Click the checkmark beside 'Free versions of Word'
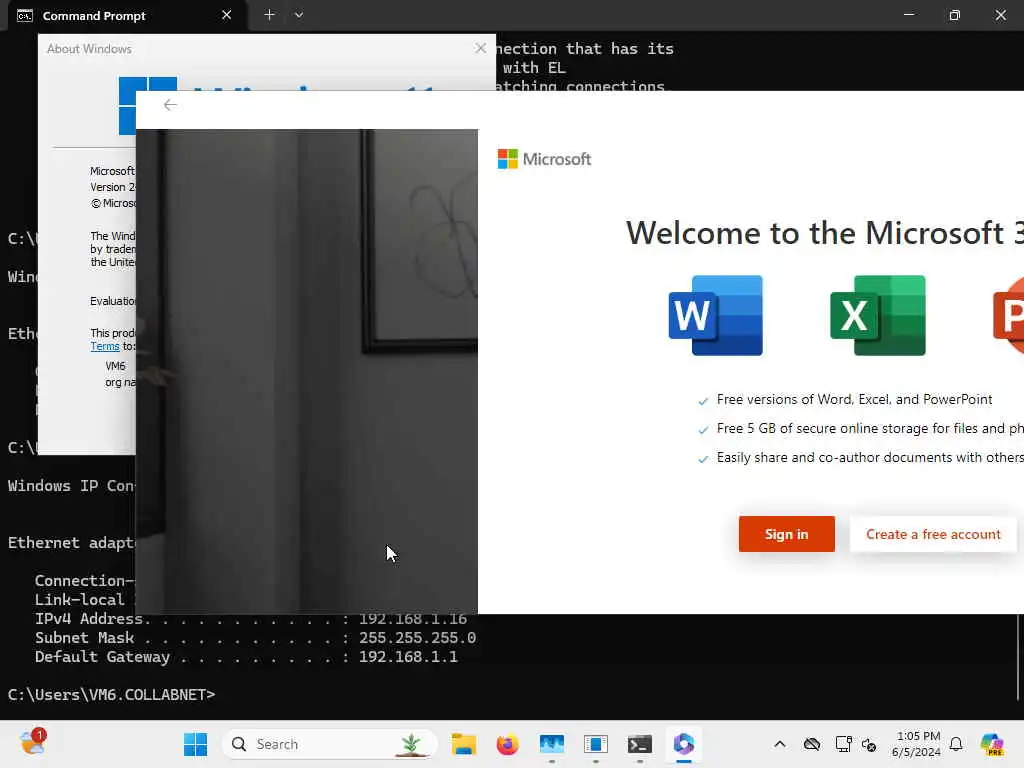1024x768 pixels. coord(703,401)
